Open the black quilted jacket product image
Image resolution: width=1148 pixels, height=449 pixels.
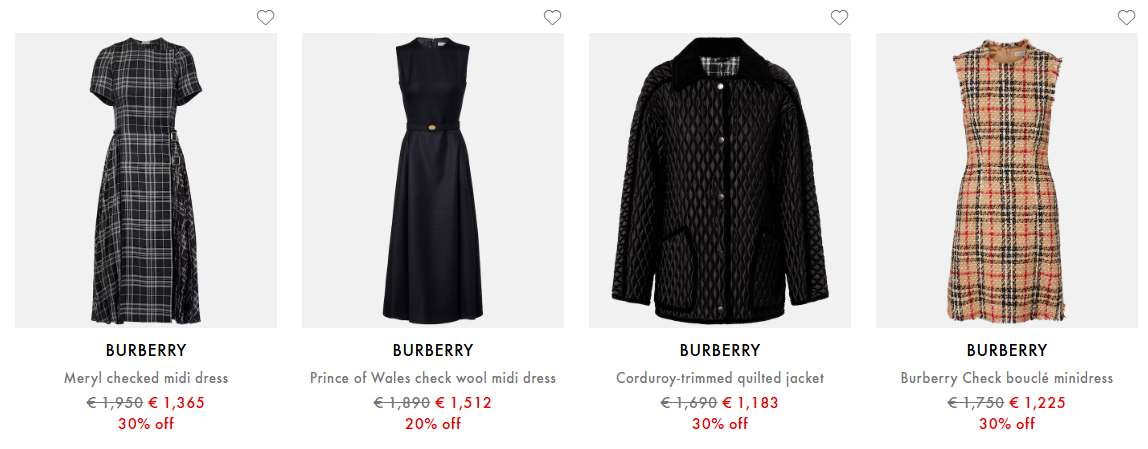720,180
